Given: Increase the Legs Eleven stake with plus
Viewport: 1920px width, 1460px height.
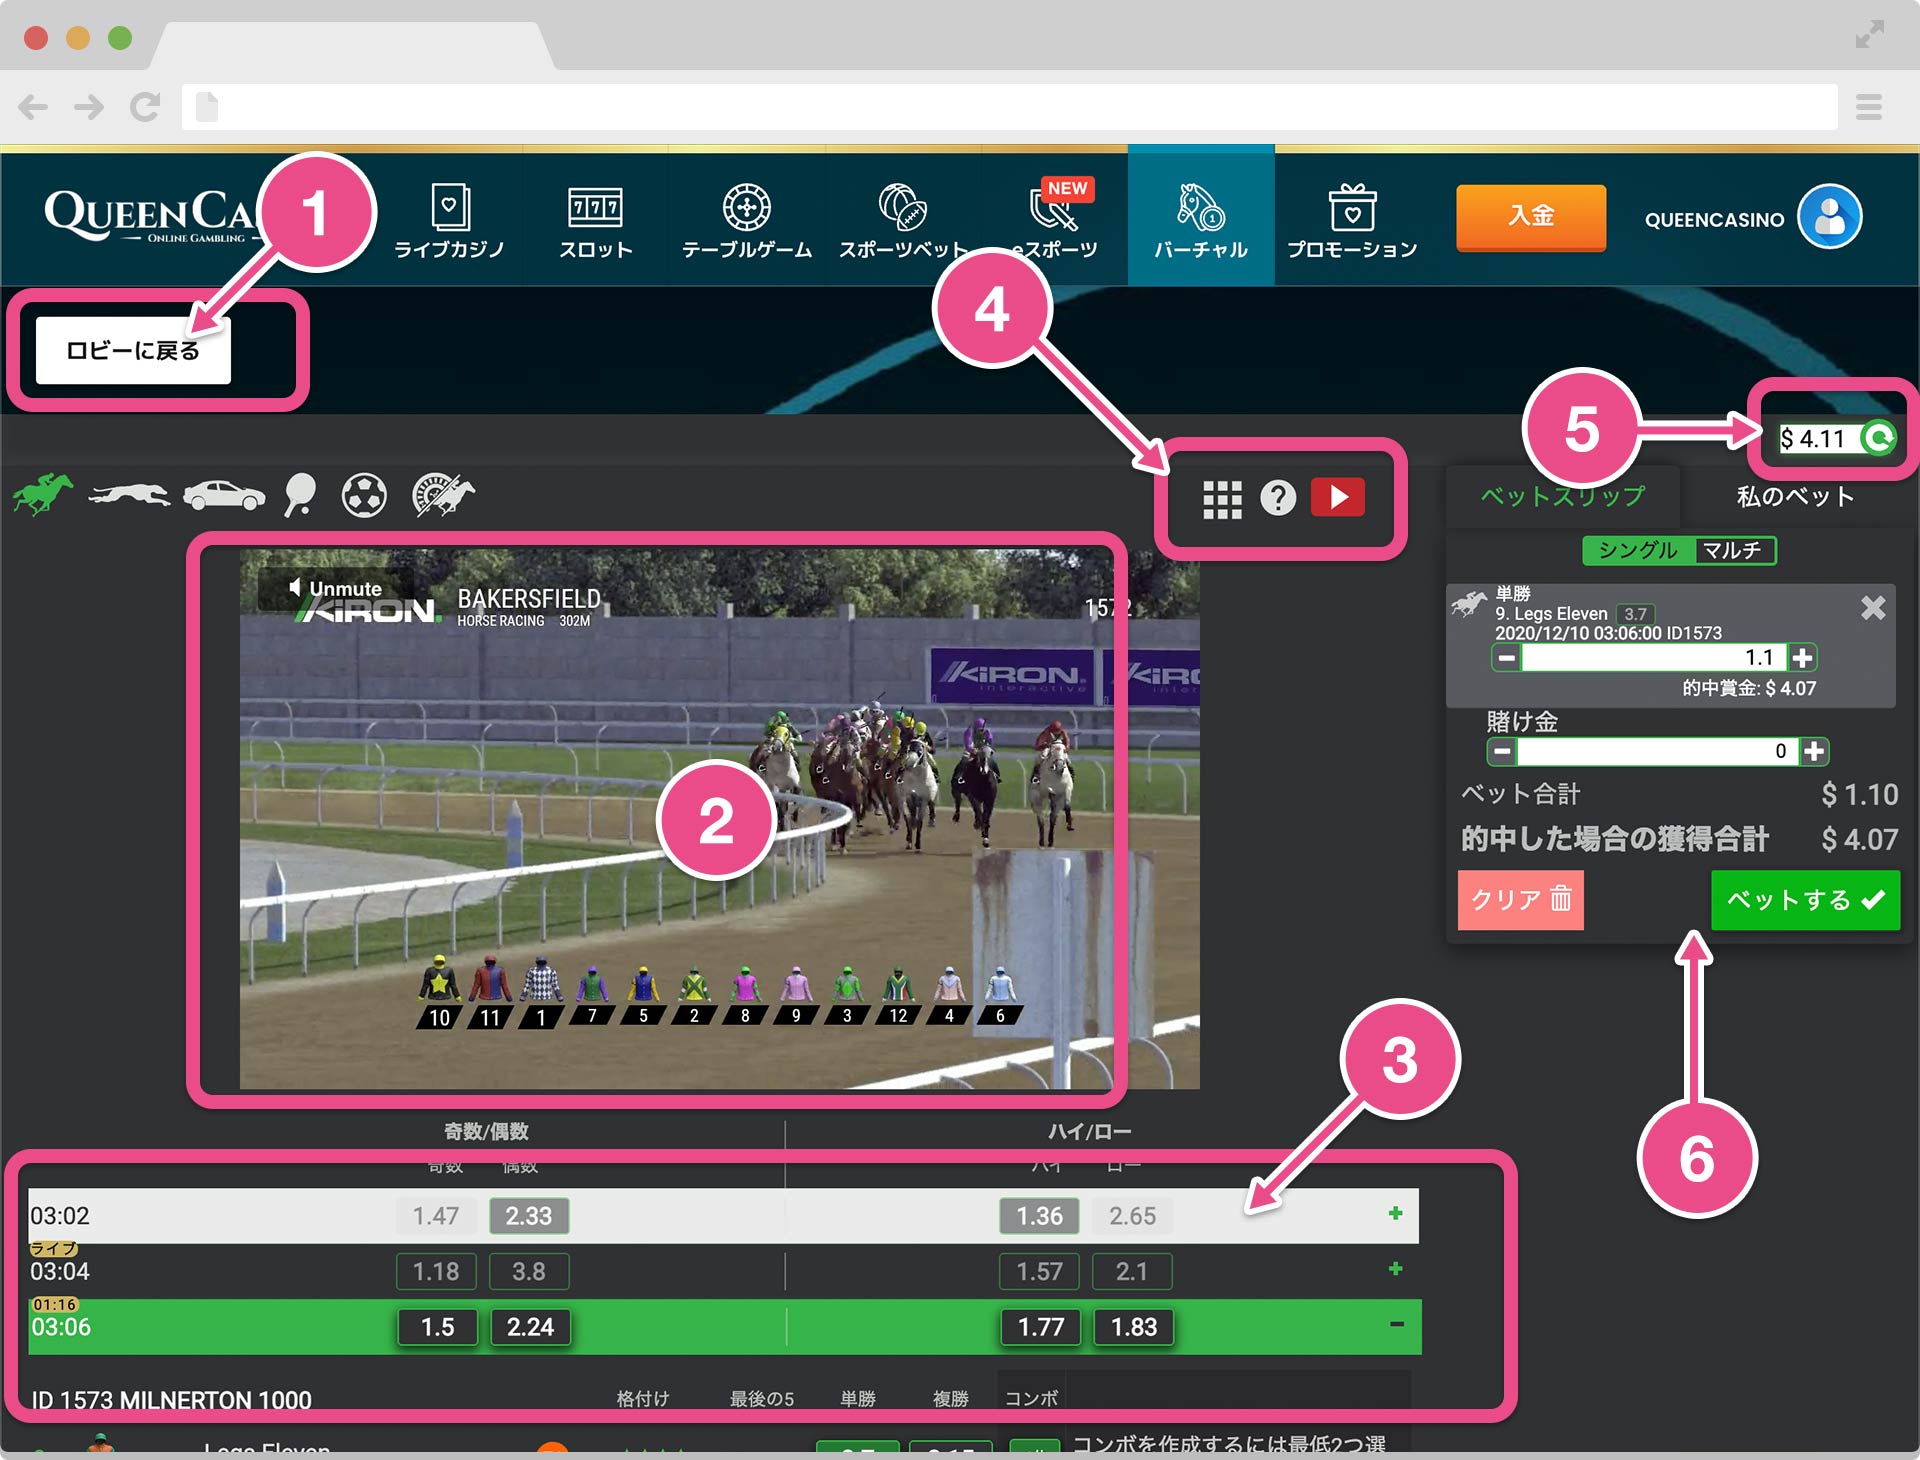Looking at the screenshot, I should [1802, 657].
